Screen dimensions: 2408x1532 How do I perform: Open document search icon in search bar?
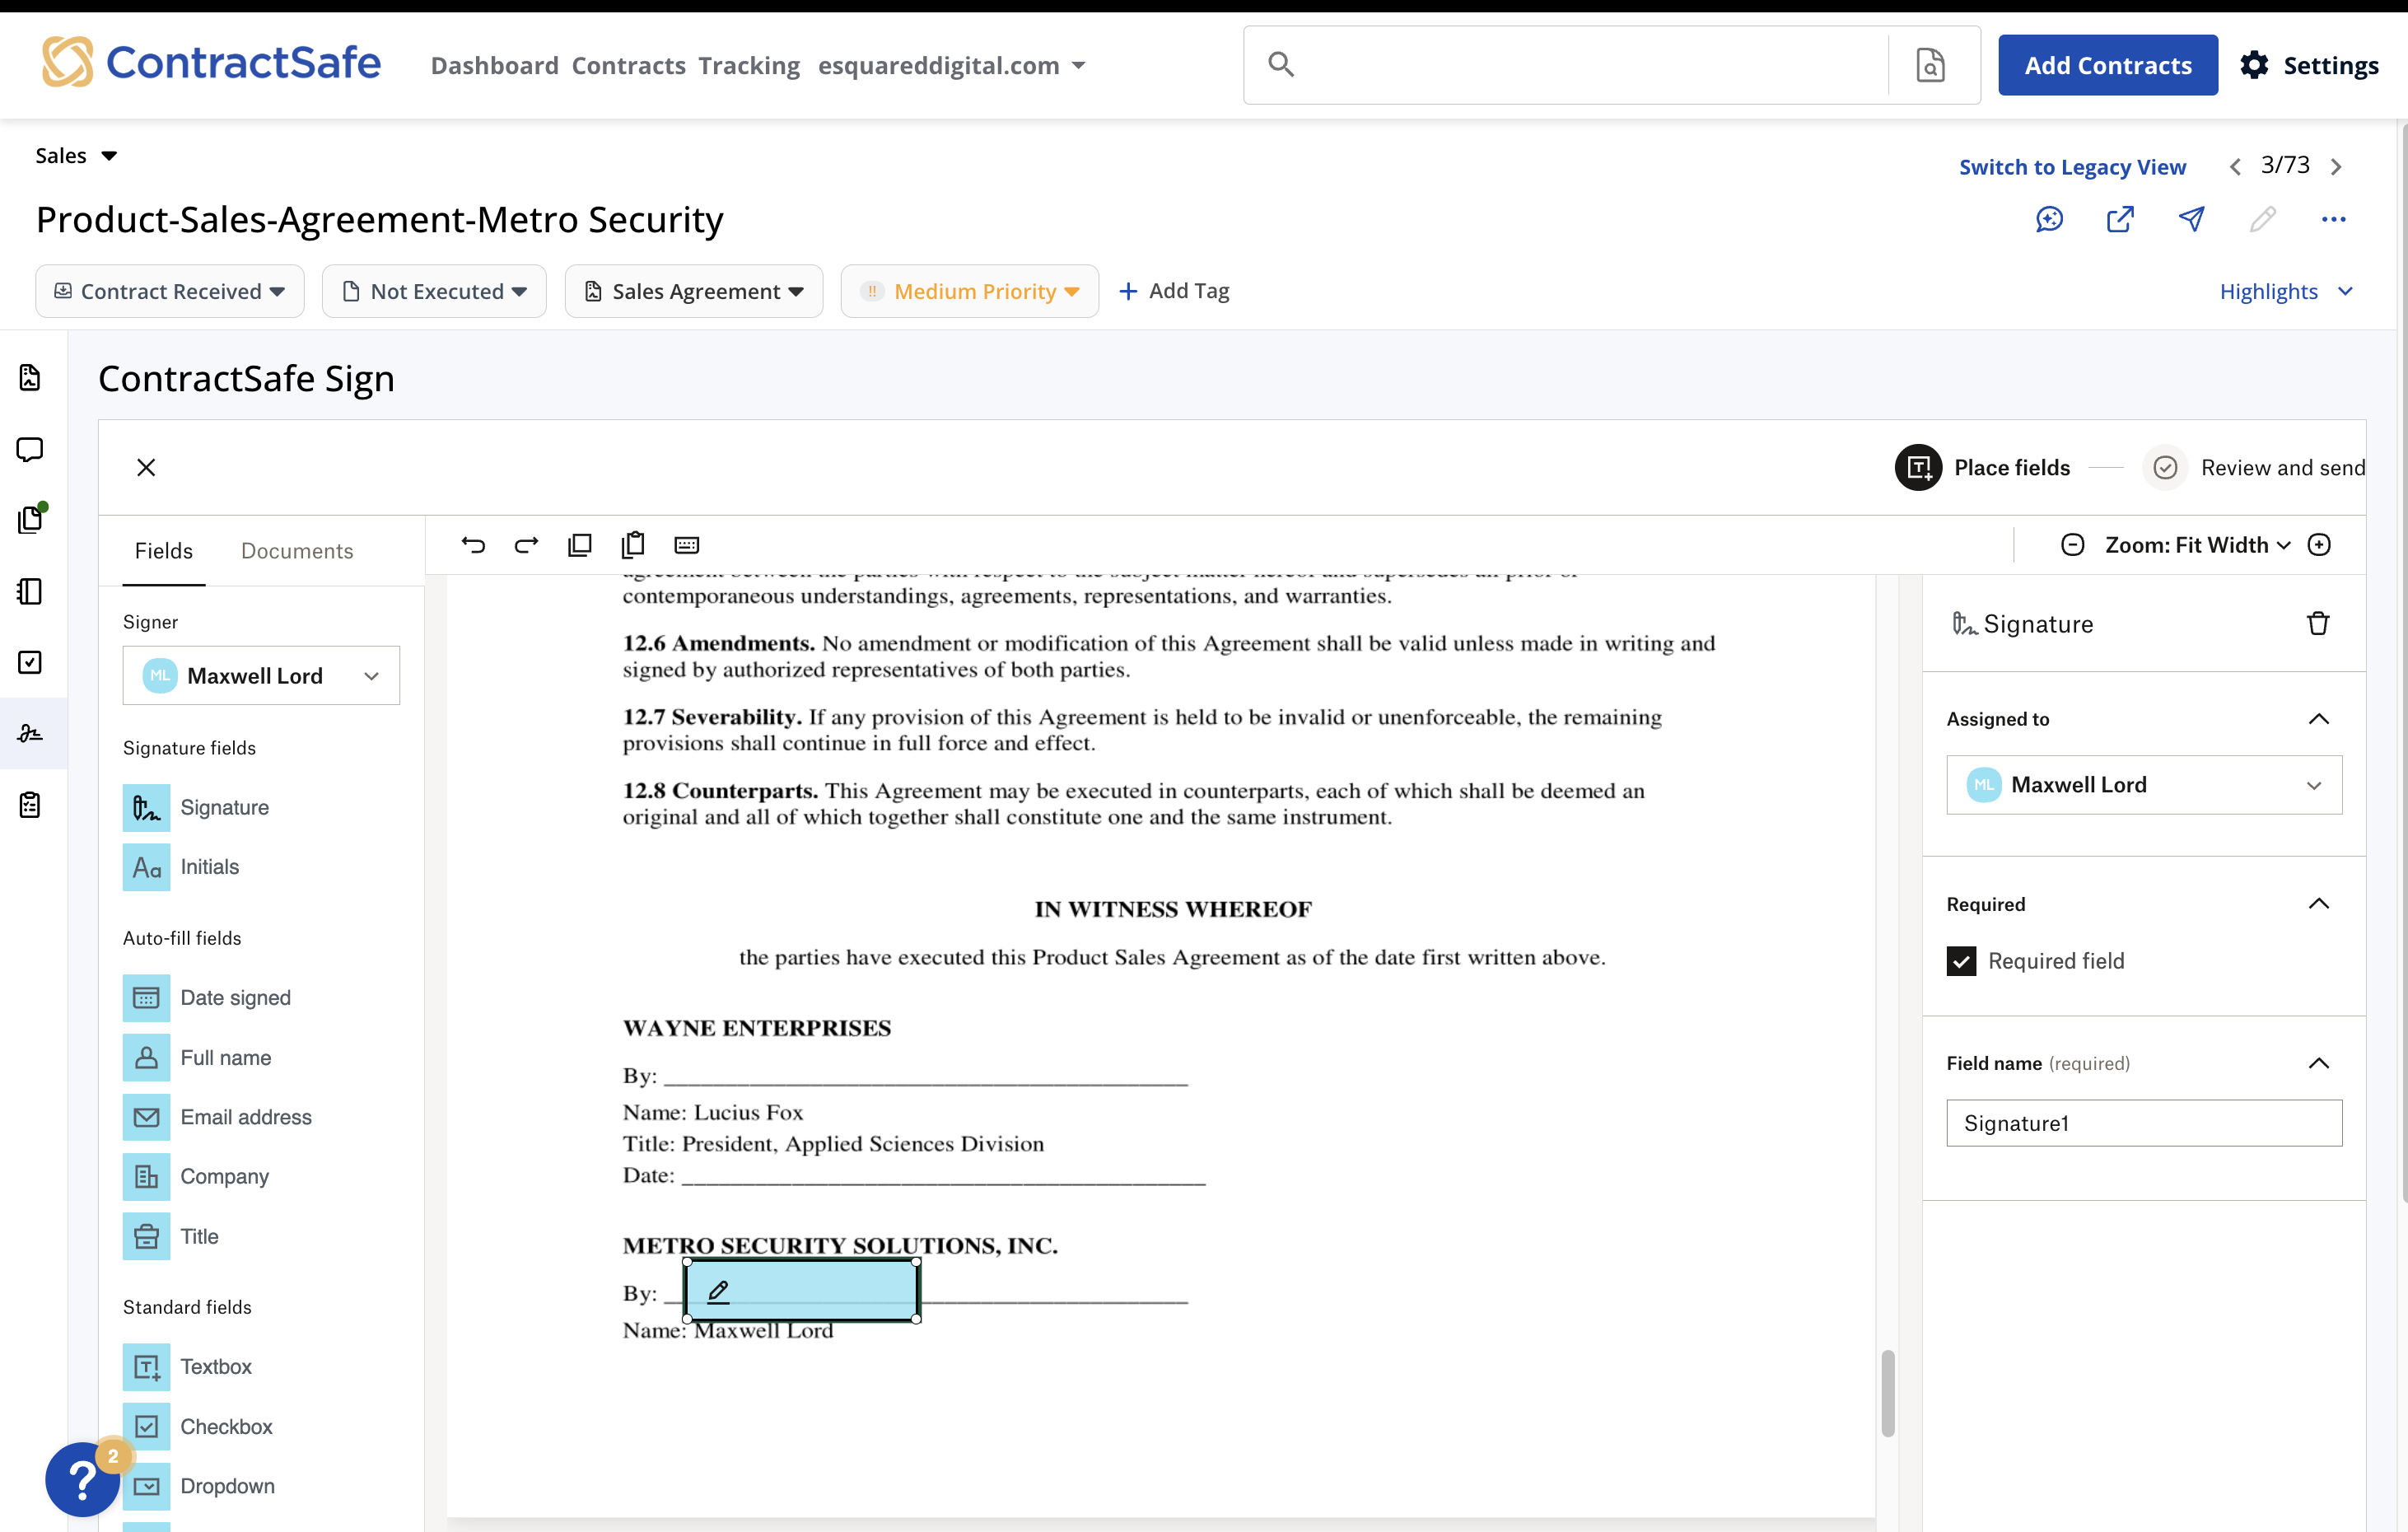click(1930, 65)
